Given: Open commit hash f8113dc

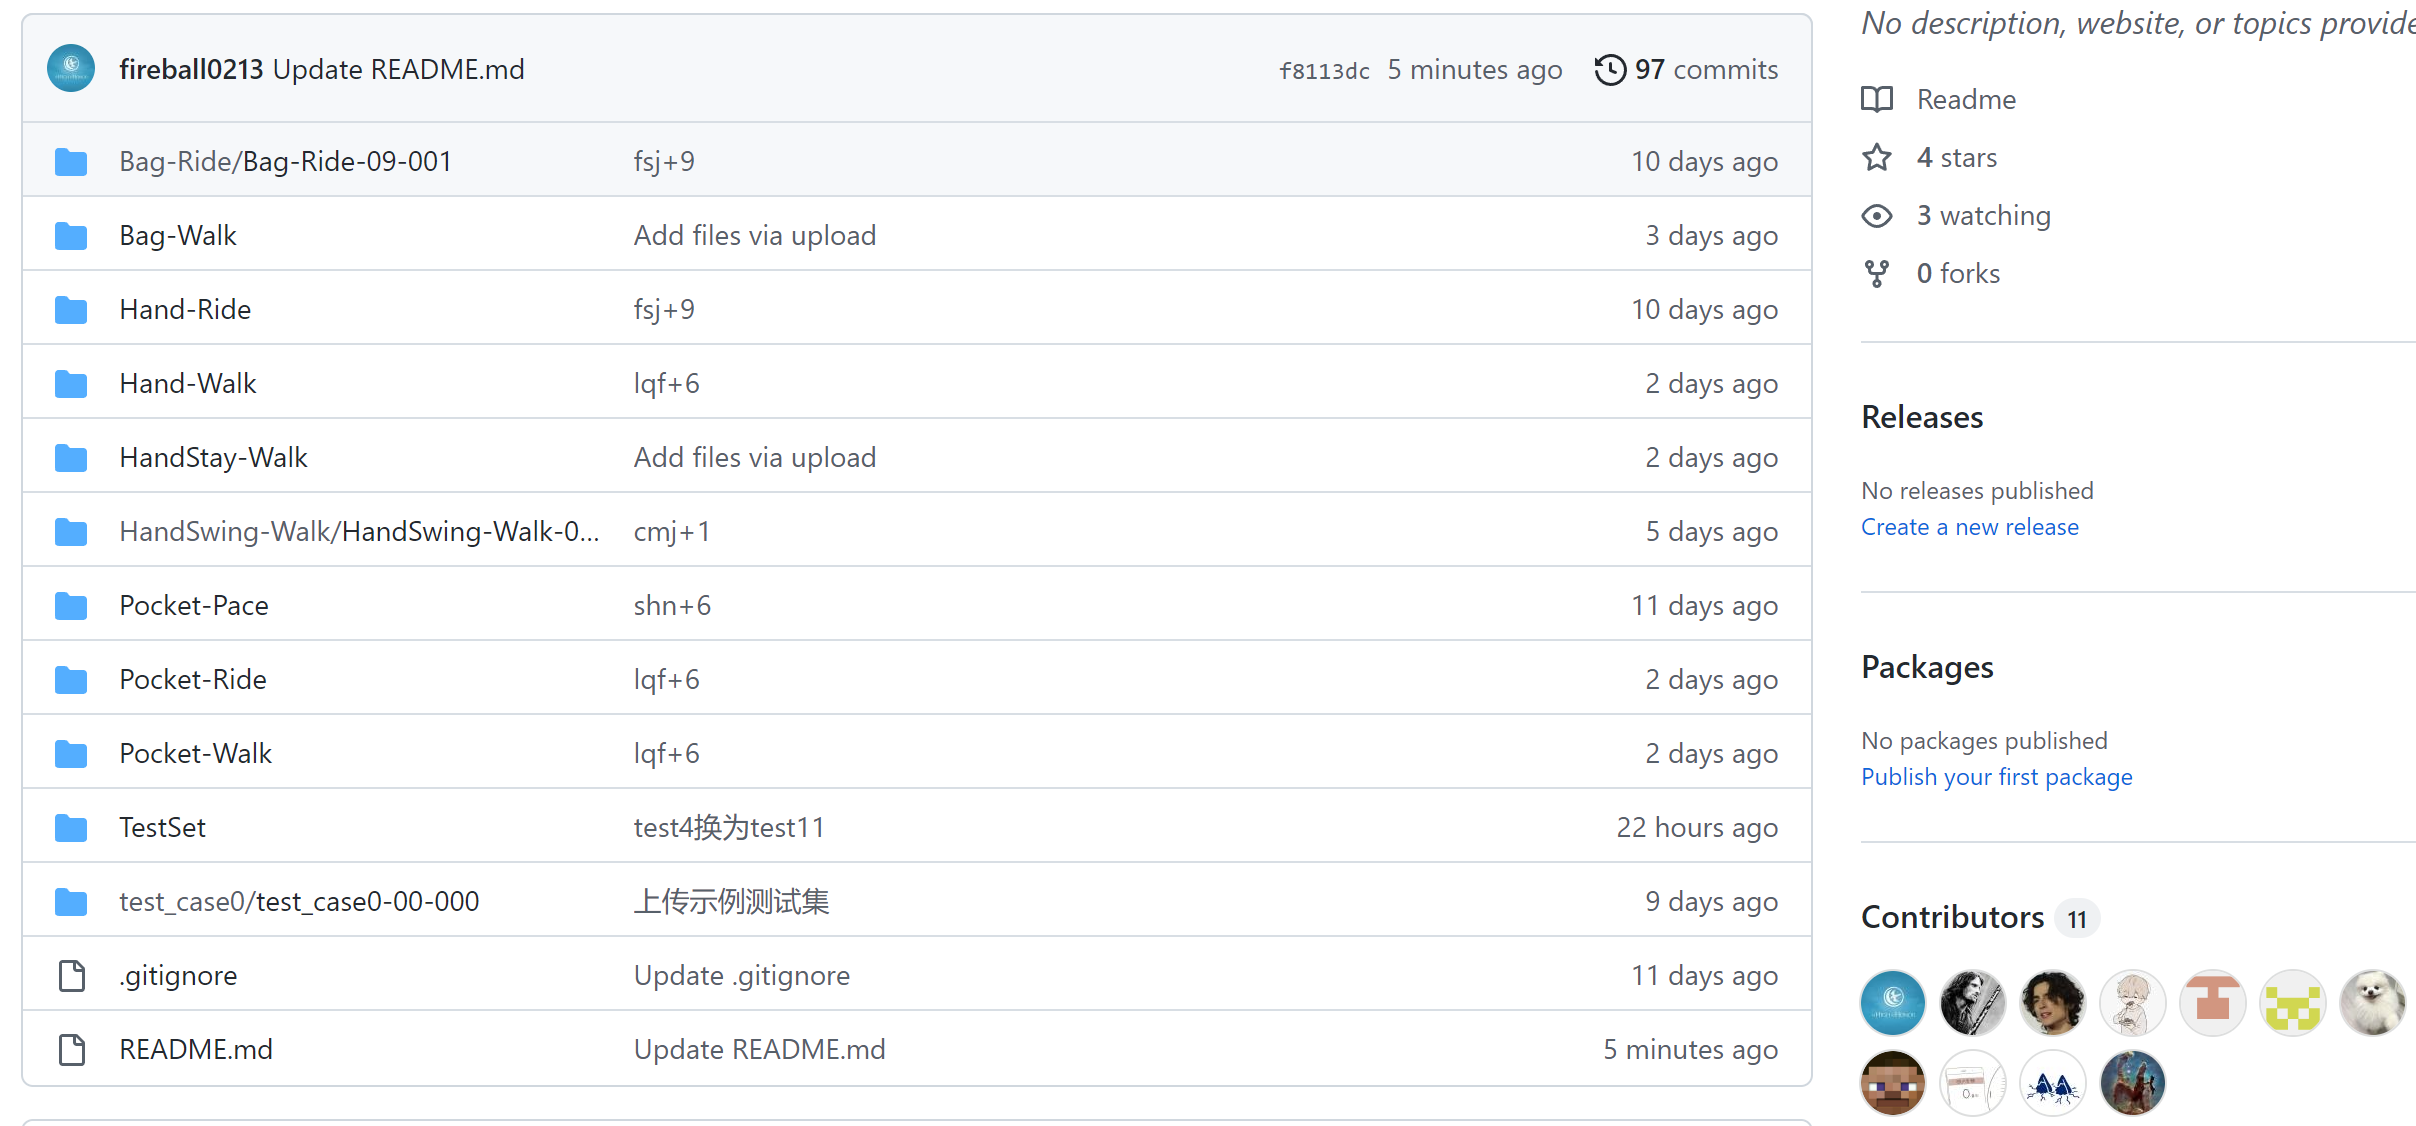Looking at the screenshot, I should [1324, 71].
